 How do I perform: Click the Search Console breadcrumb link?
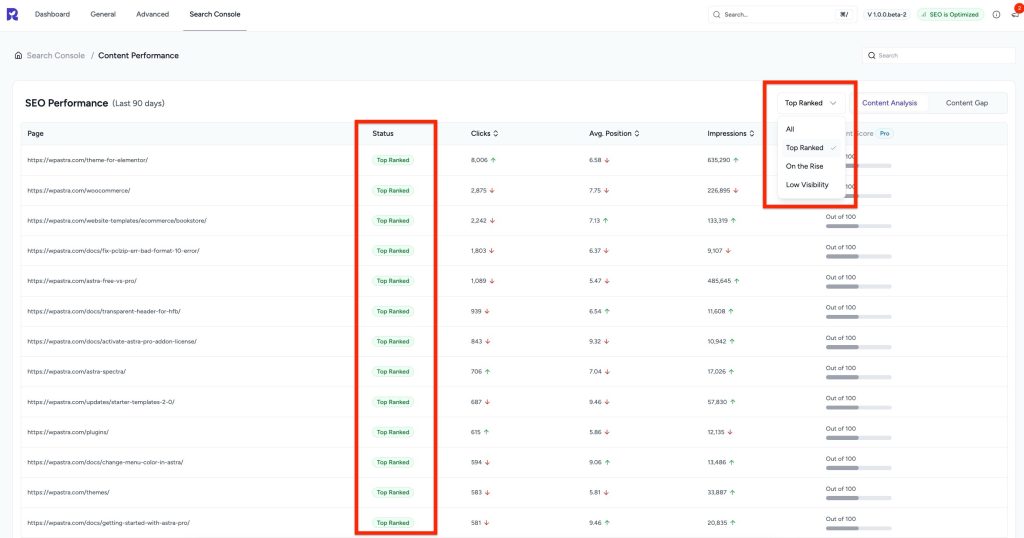pos(56,55)
